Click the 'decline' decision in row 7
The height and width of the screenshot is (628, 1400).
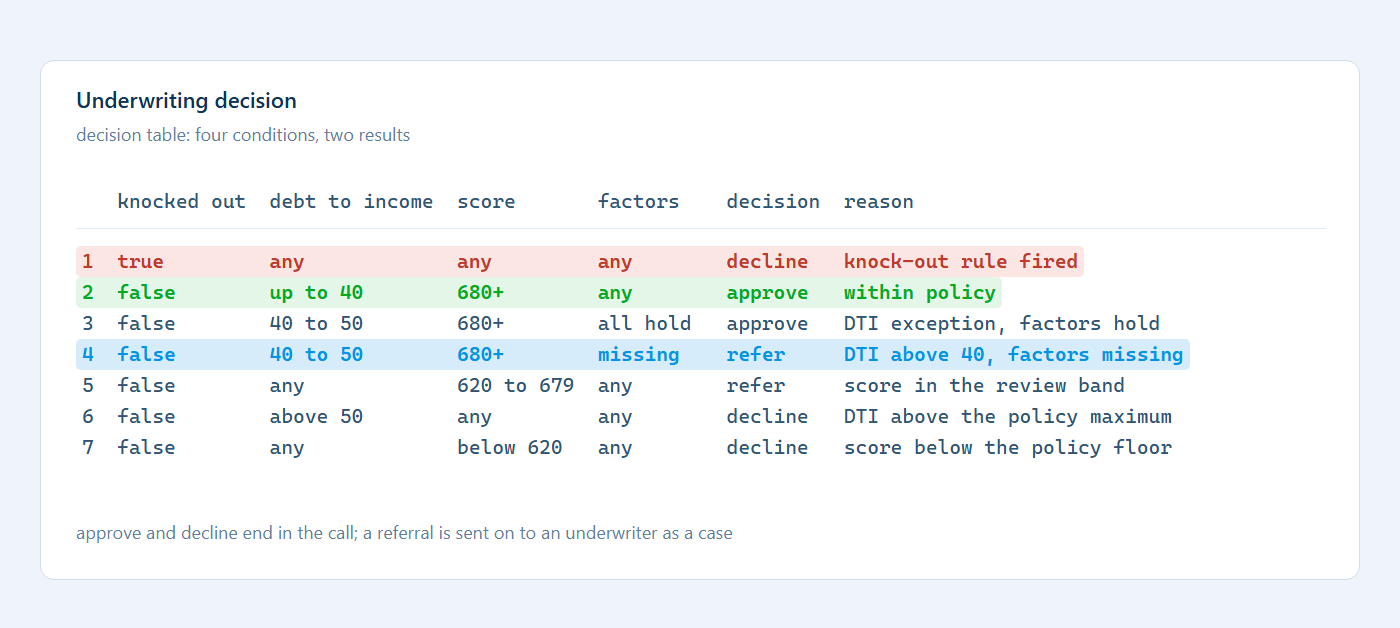tap(767, 448)
